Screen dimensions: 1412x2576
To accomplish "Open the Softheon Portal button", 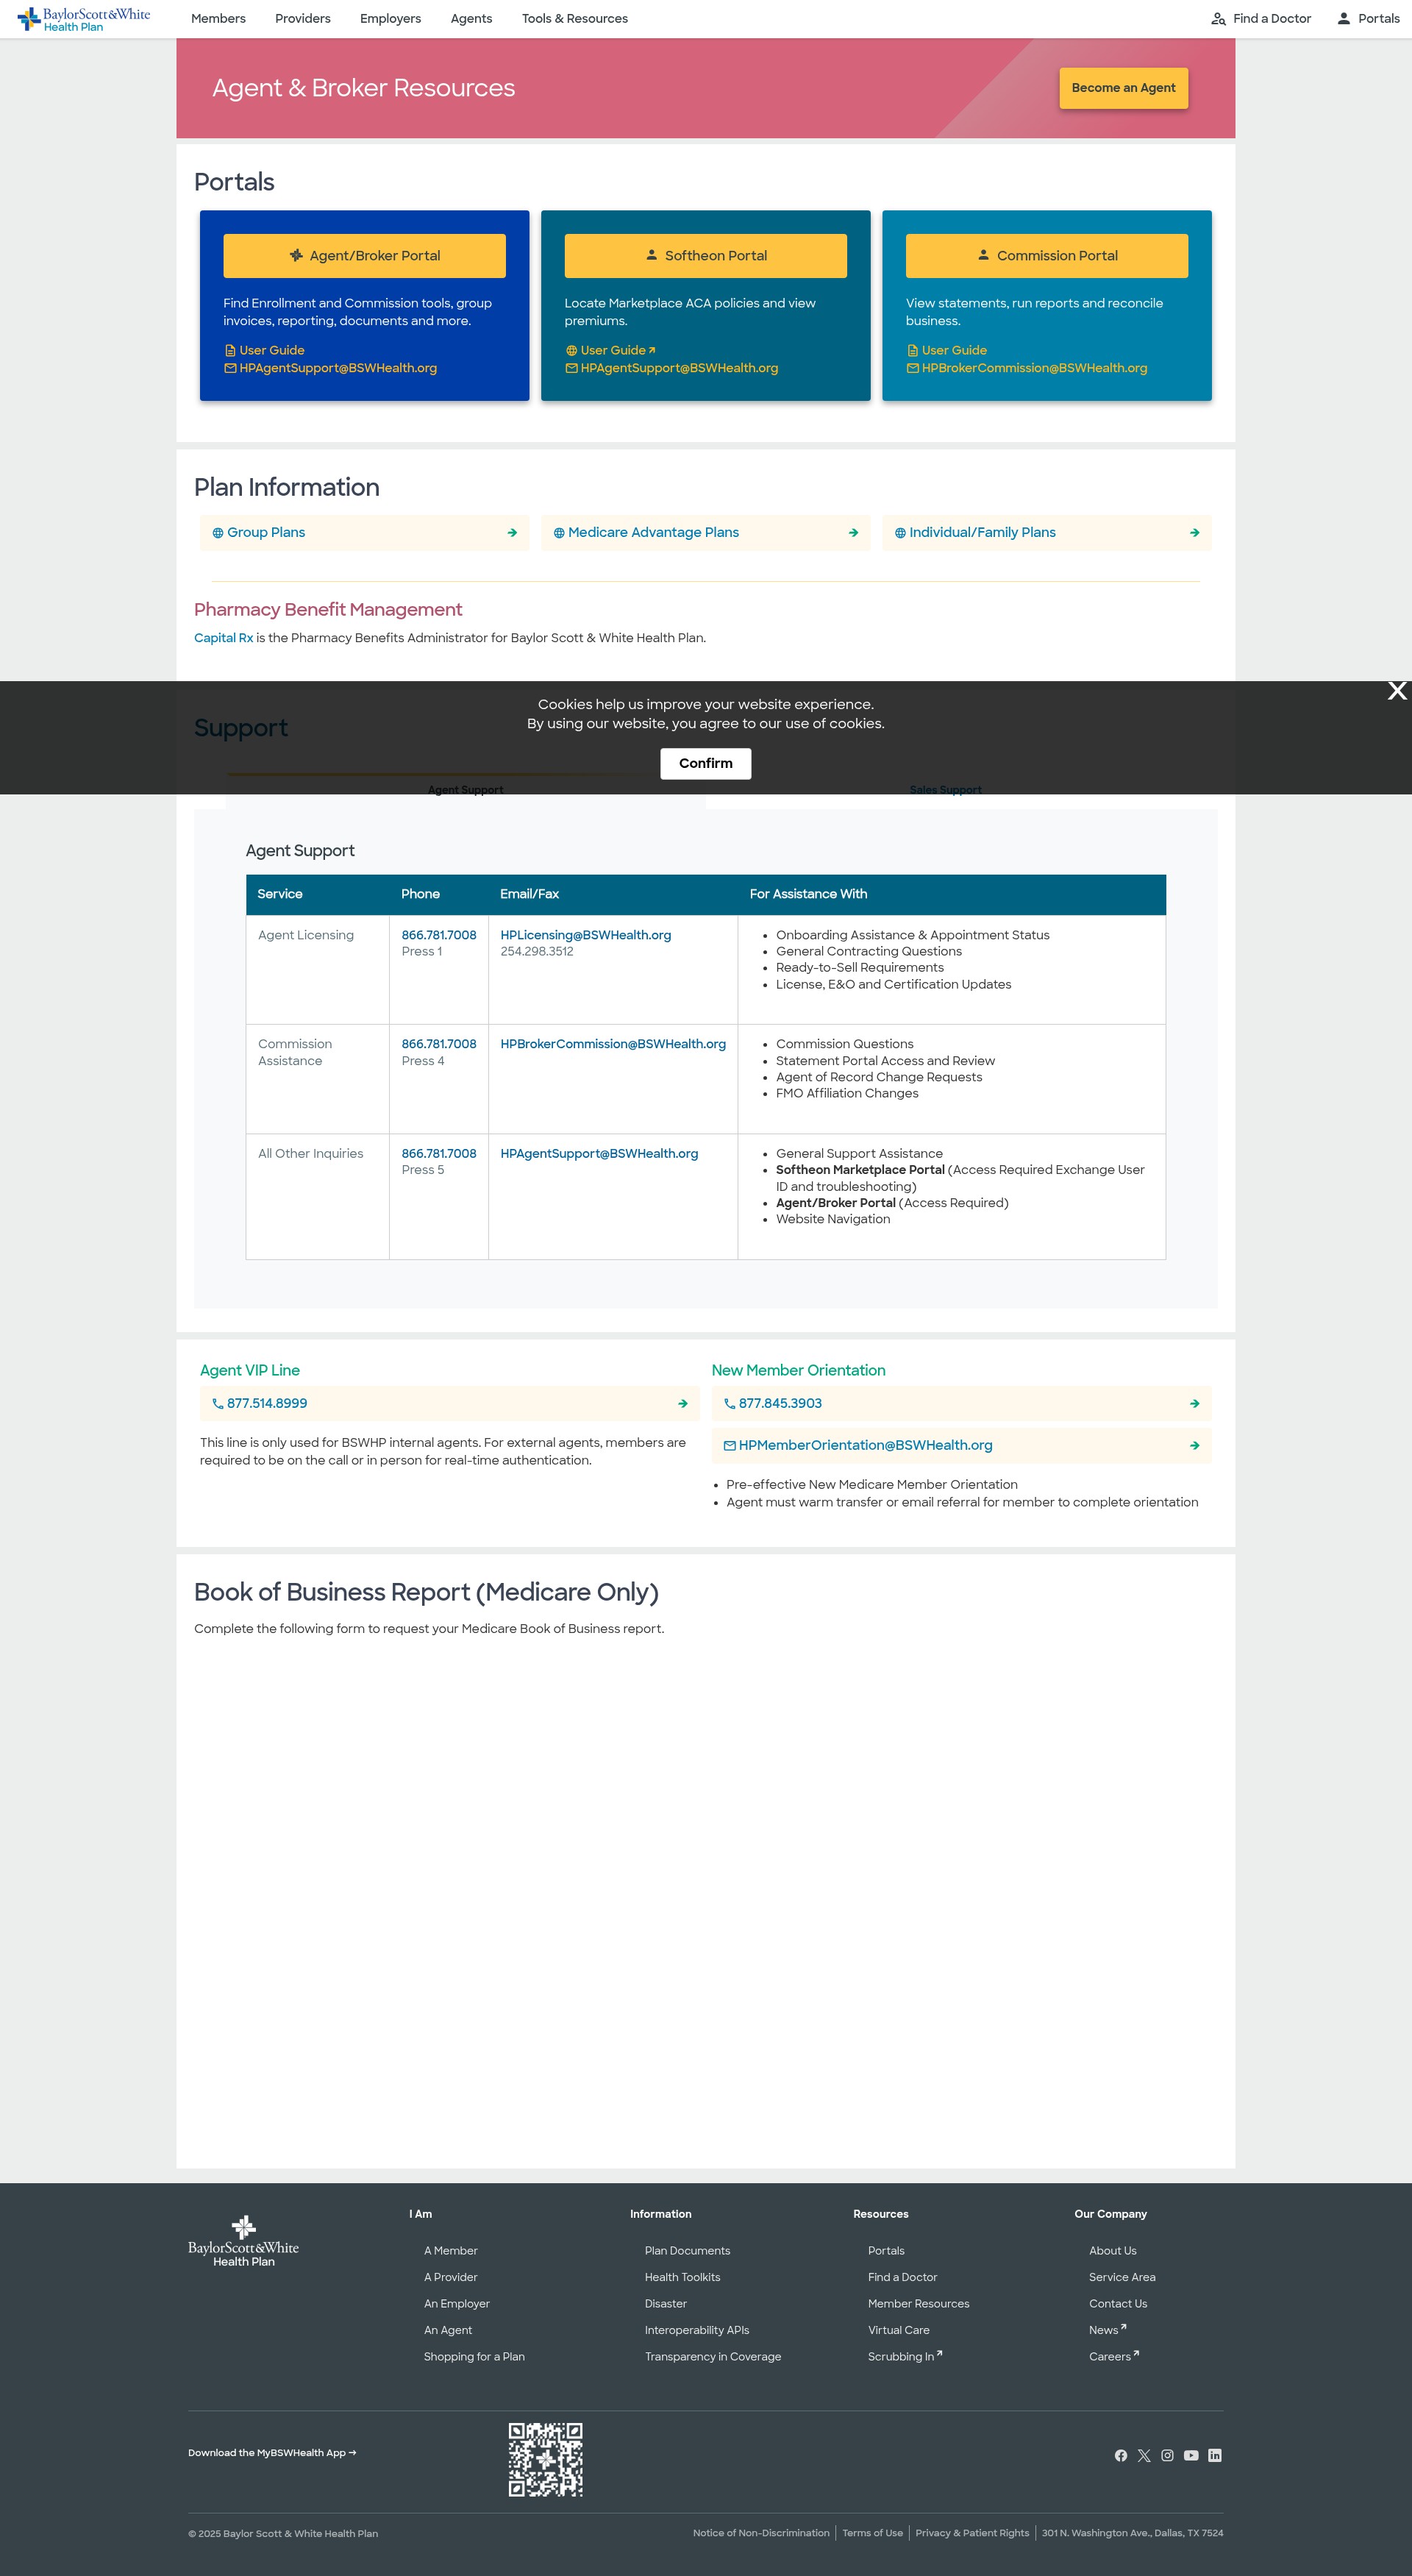I will pos(705,256).
